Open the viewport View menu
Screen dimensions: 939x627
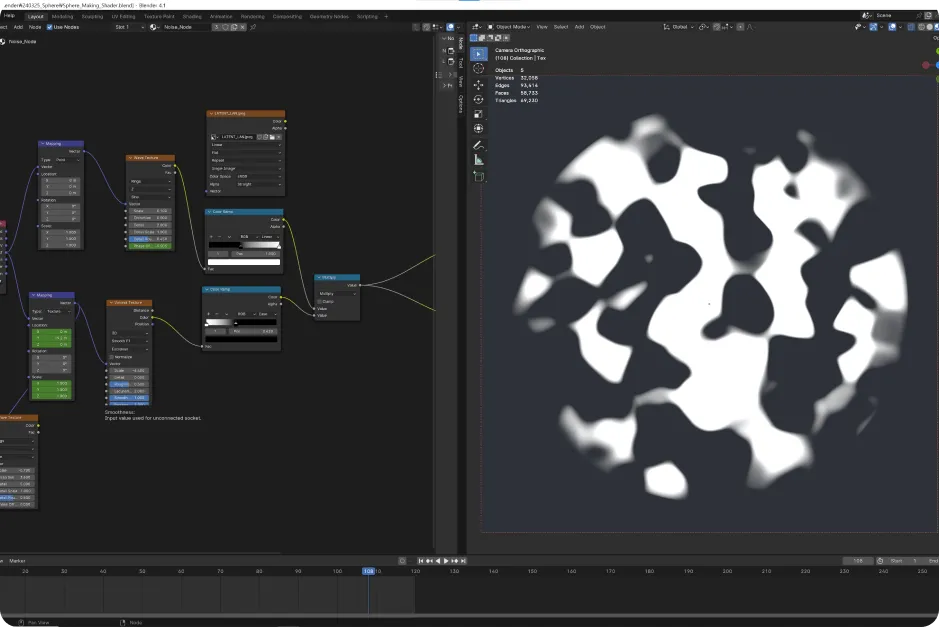pos(542,27)
